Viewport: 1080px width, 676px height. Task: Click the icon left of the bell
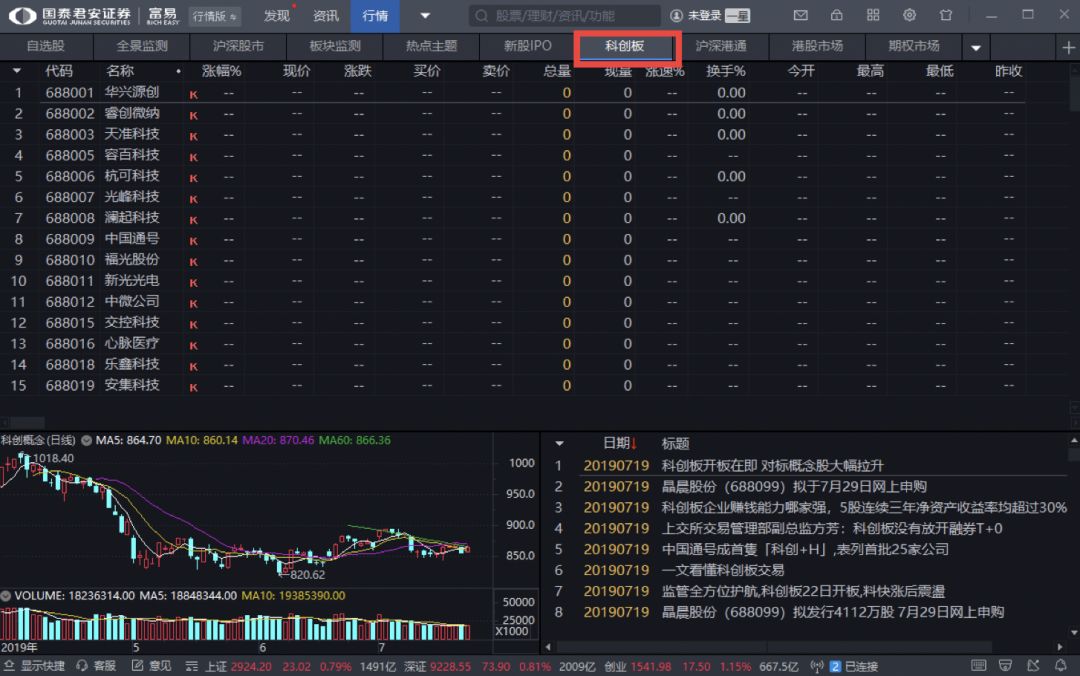coord(1033,666)
